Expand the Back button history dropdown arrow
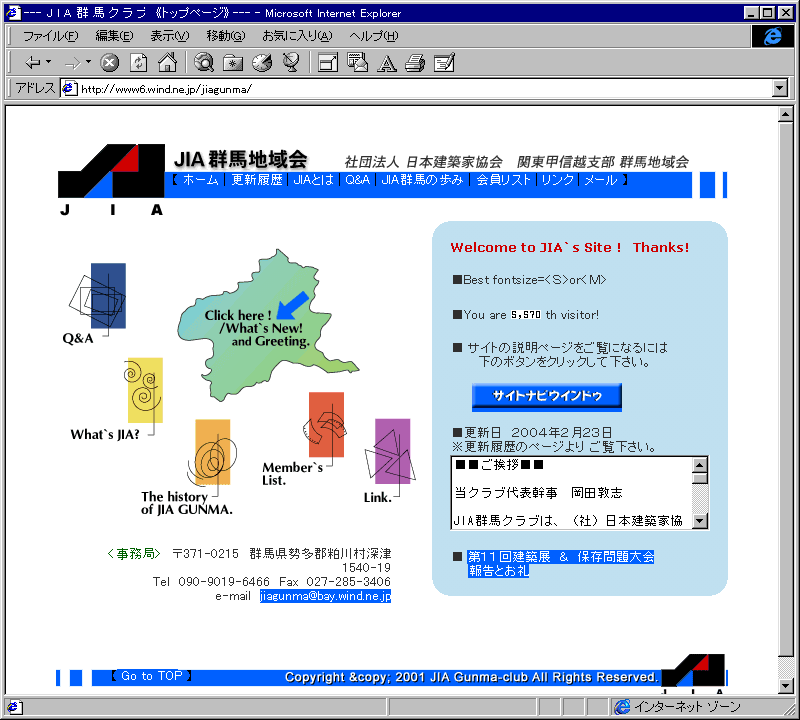This screenshot has height=720, width=800. tap(48, 62)
